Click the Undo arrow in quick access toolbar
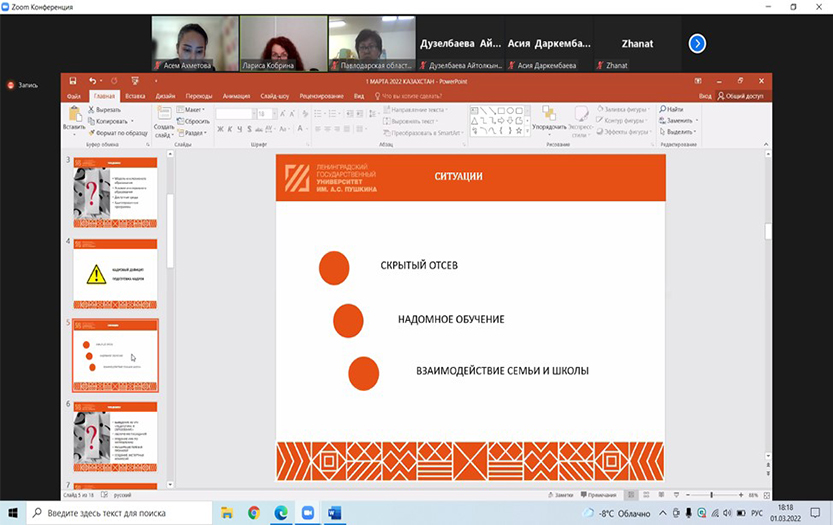Screen dimensions: 833x525 click(92, 80)
